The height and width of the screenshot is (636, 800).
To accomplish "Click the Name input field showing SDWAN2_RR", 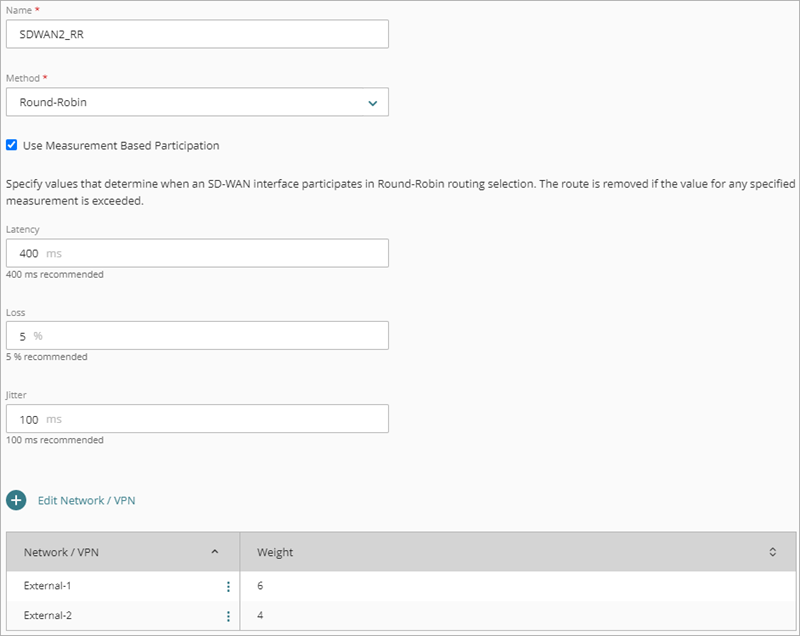I will (x=196, y=33).
